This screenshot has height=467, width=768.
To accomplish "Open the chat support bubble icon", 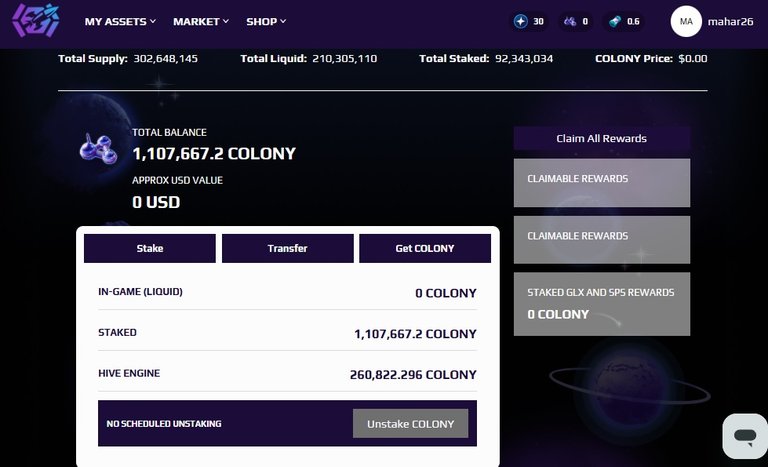I will coord(745,436).
